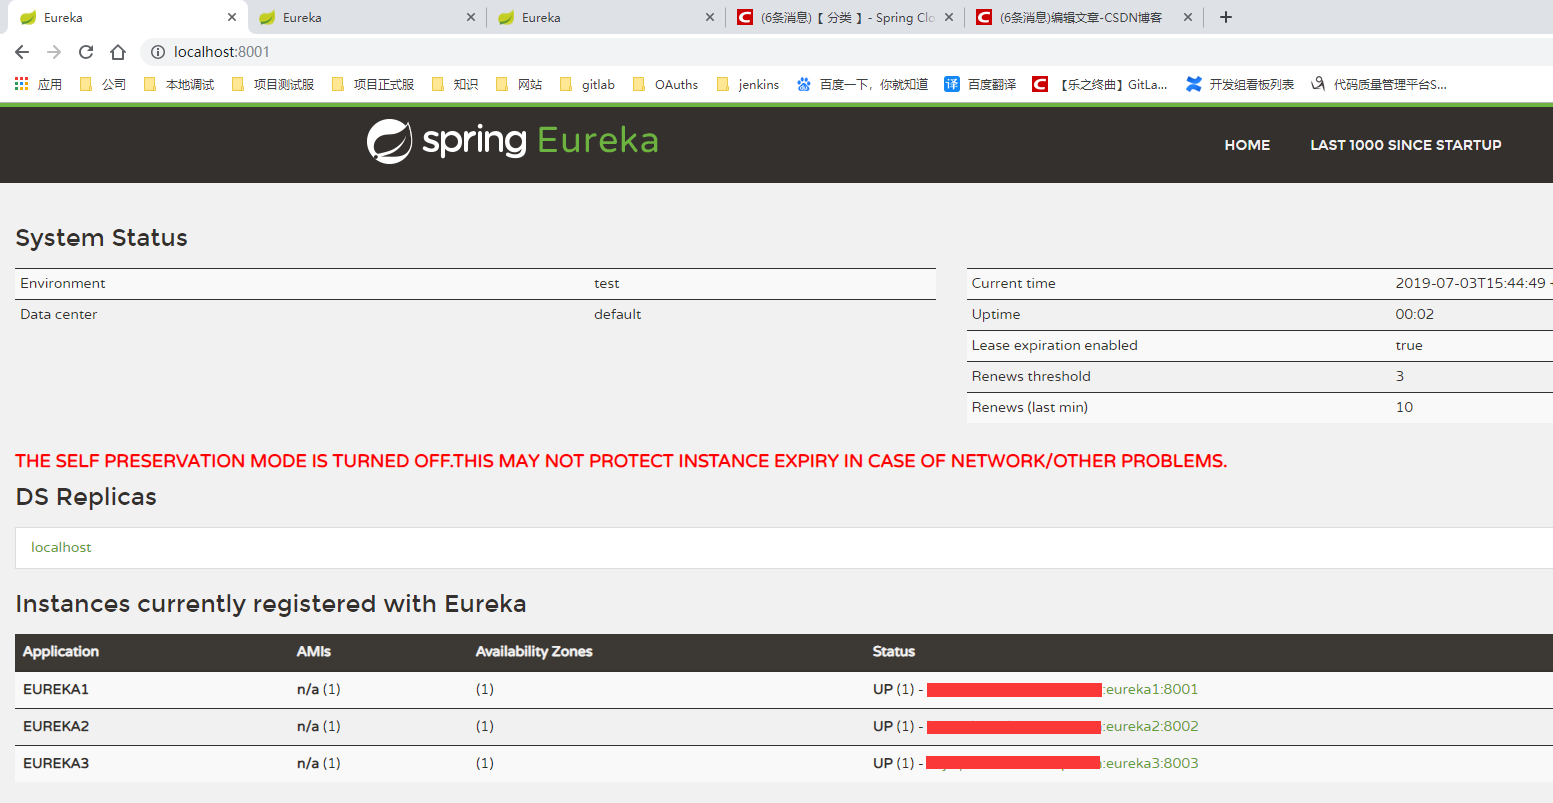The width and height of the screenshot is (1553, 803).
Task: Open the 开发组看板列表 bookmark
Action: point(1240,84)
